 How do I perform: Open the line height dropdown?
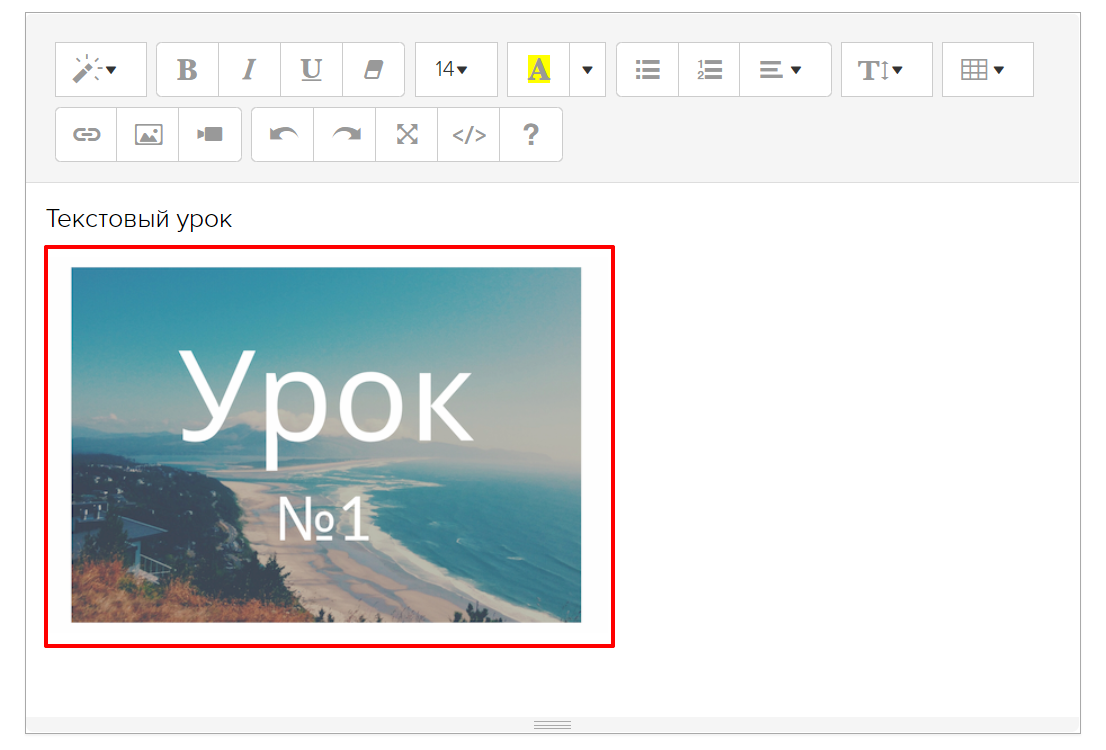click(x=886, y=70)
